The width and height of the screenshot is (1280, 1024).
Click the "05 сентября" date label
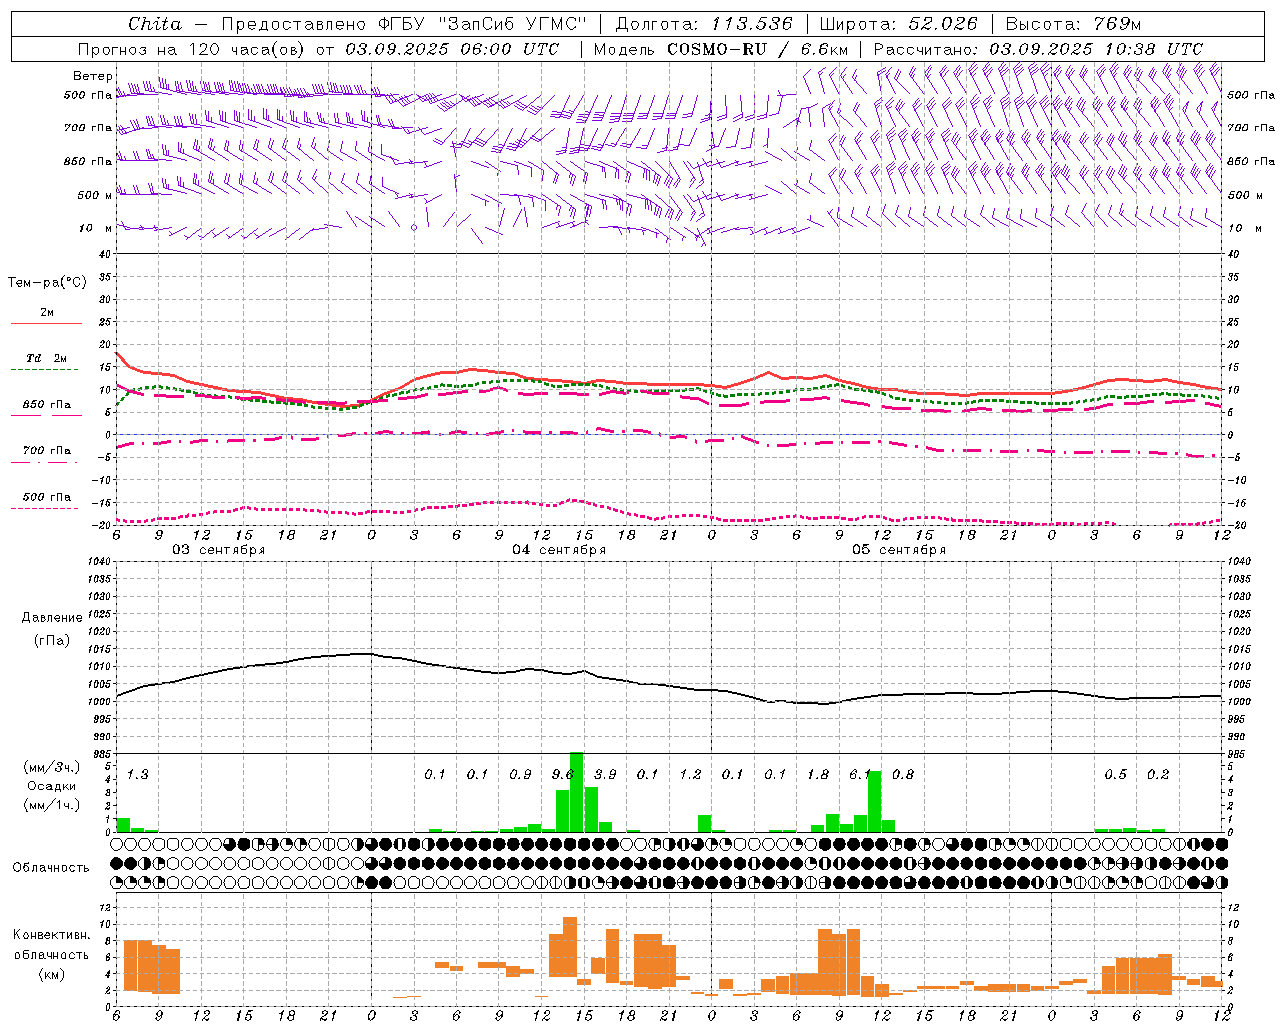click(x=899, y=550)
